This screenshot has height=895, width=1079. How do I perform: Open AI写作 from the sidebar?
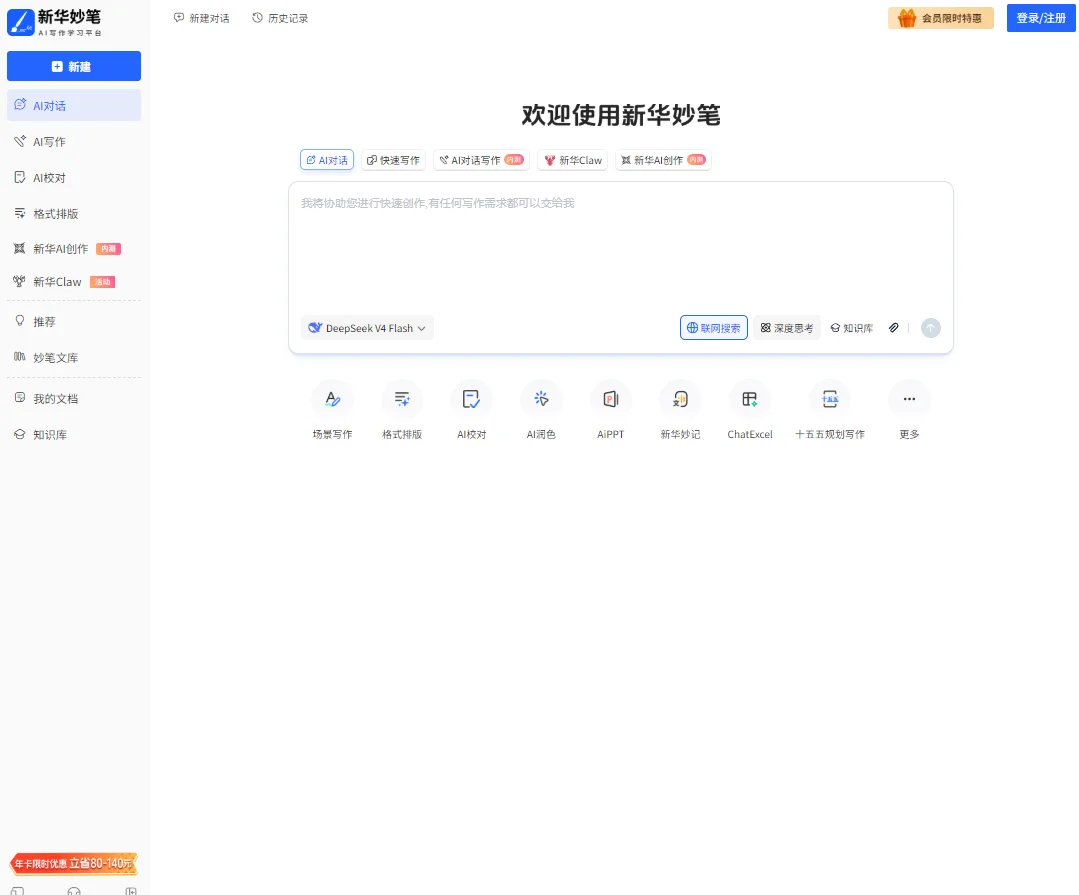click(74, 142)
